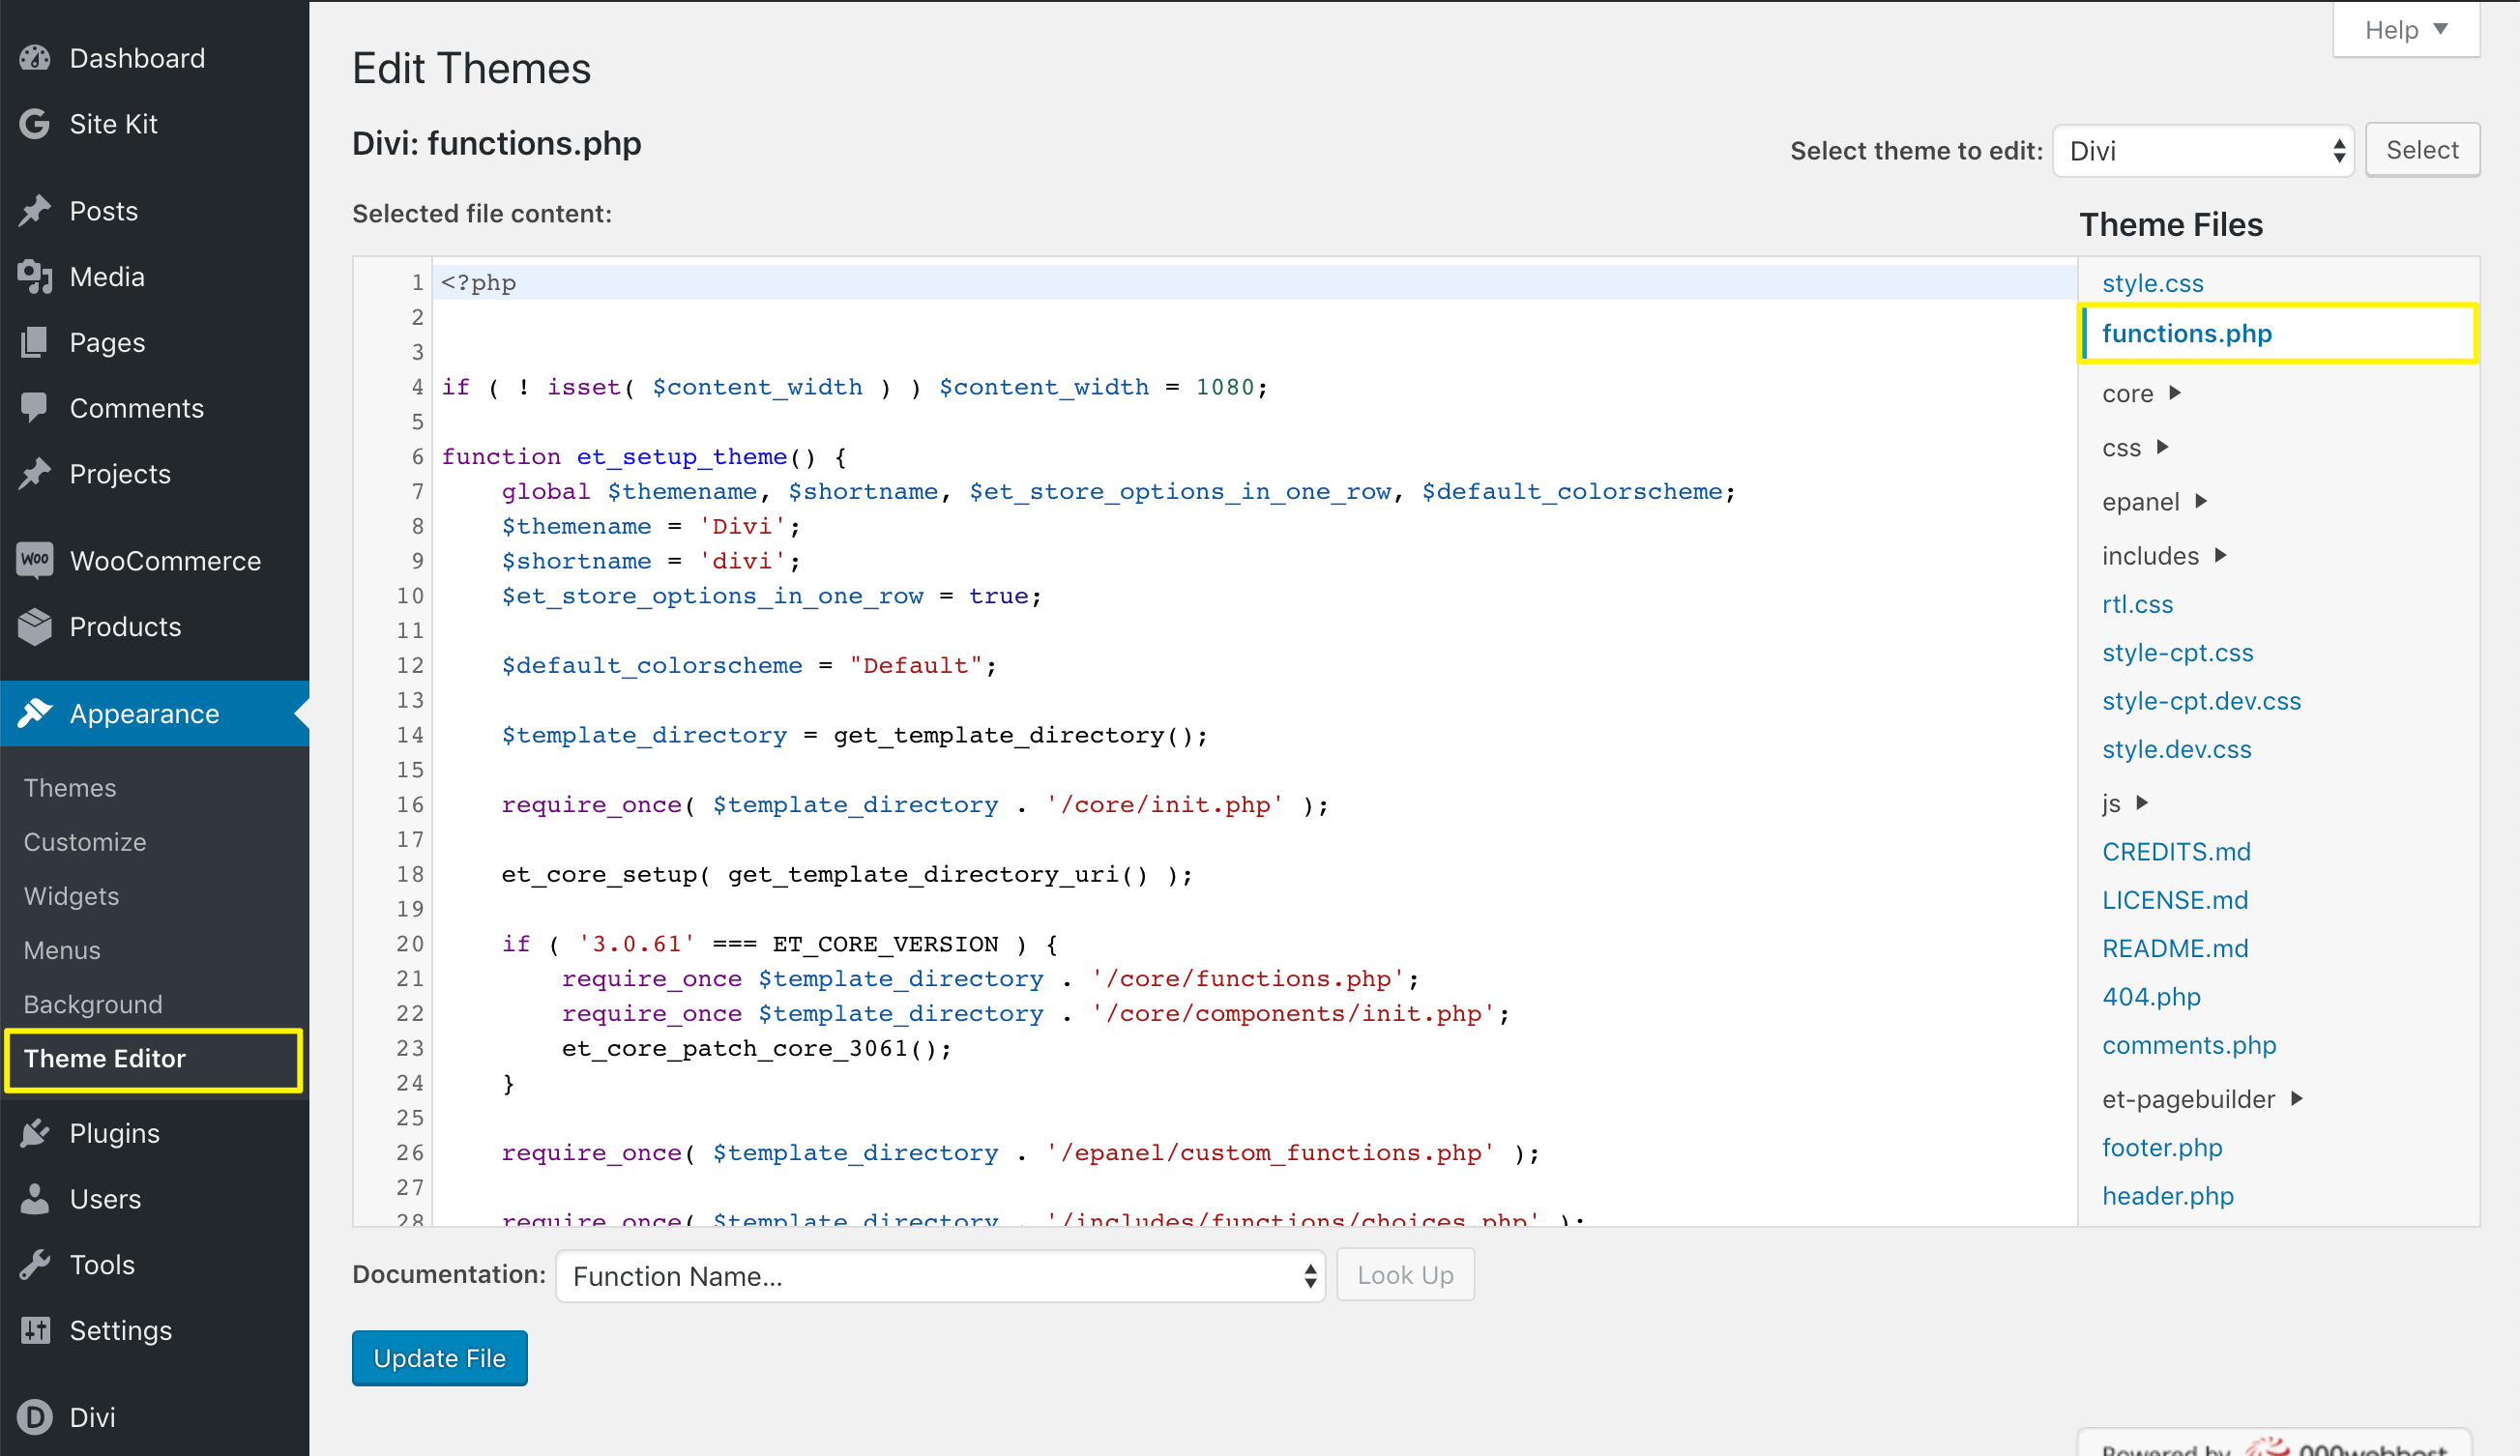Open the Dashboard icon in sidebar
This screenshot has width=2520, height=1456.
point(34,57)
